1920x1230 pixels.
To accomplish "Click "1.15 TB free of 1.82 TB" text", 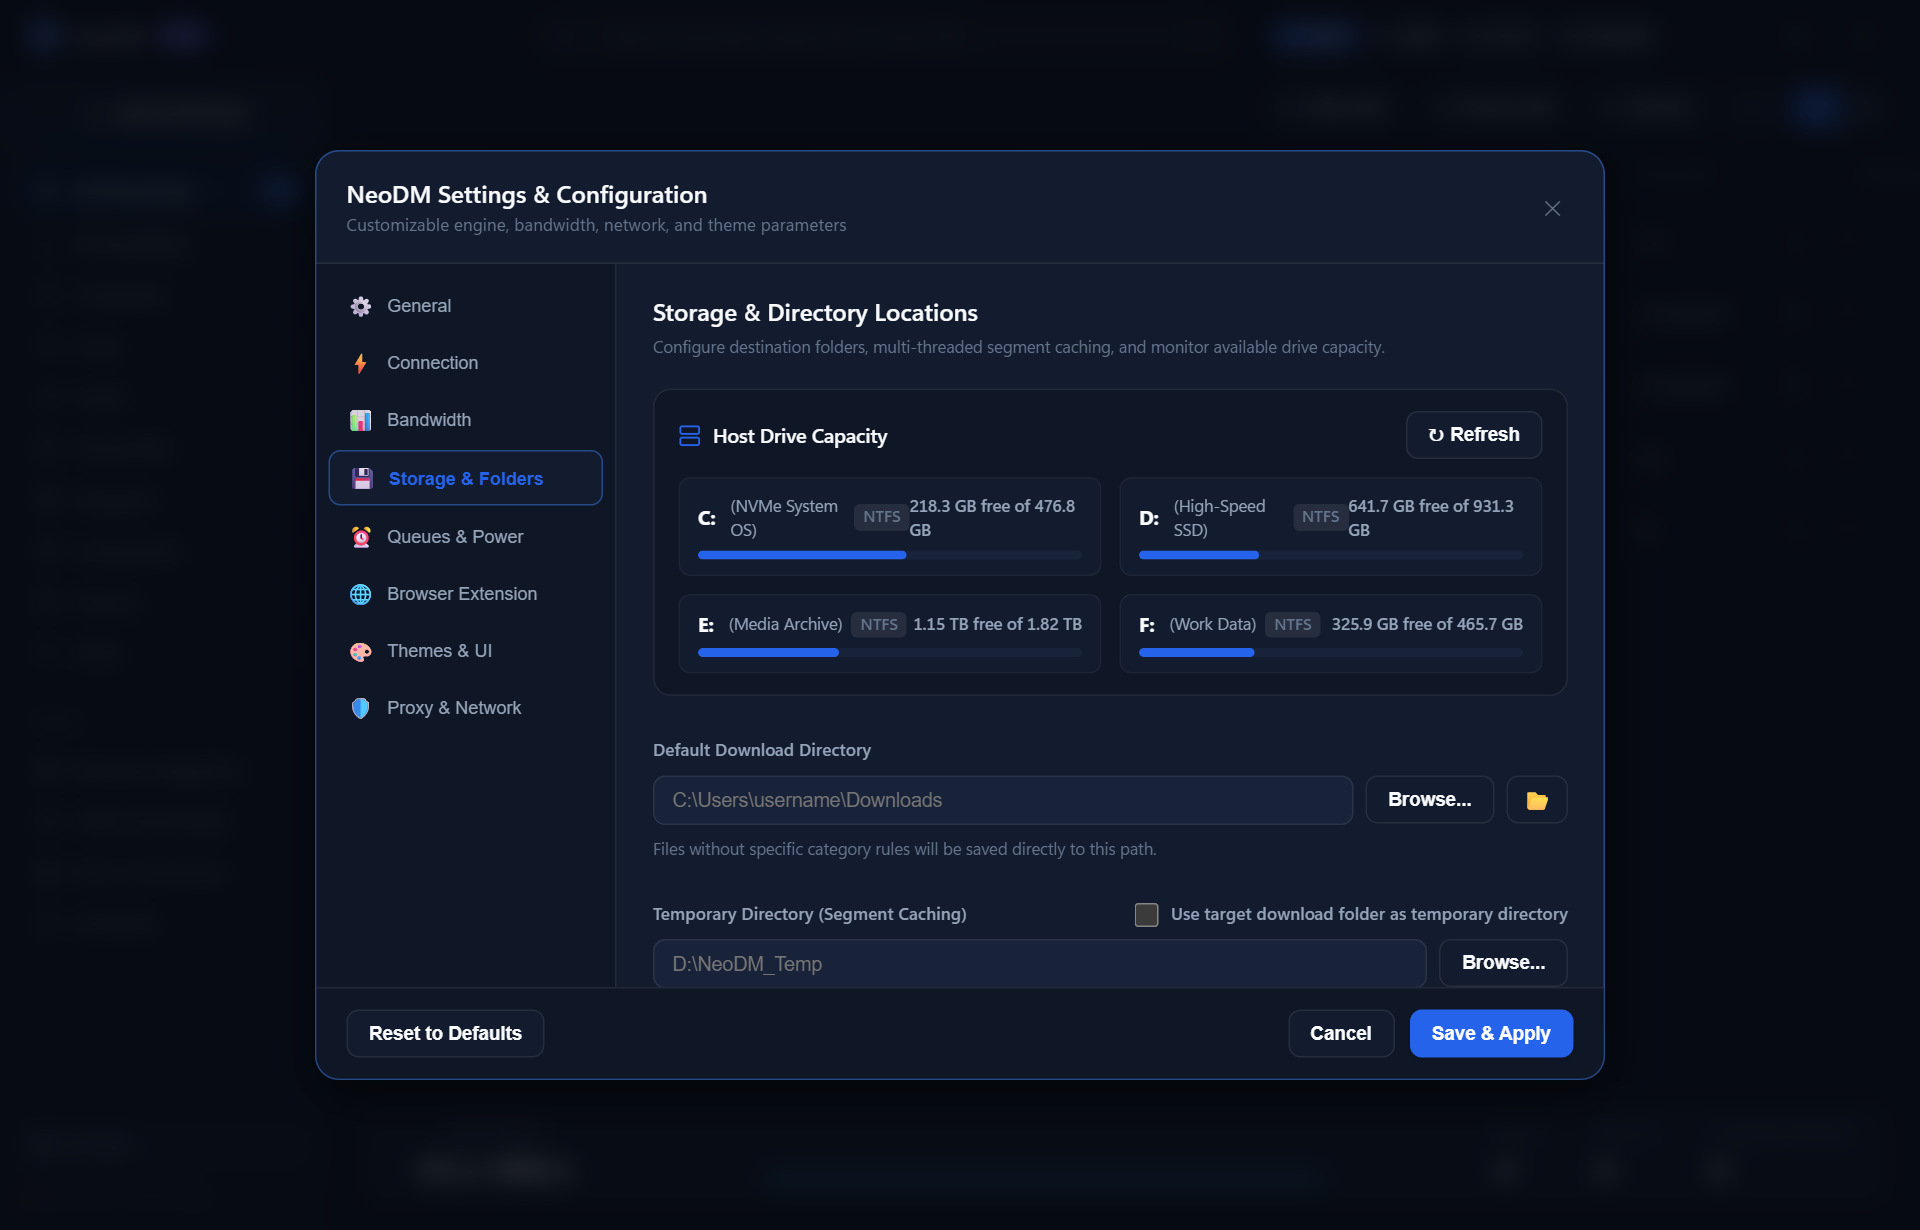I will [x=997, y=624].
